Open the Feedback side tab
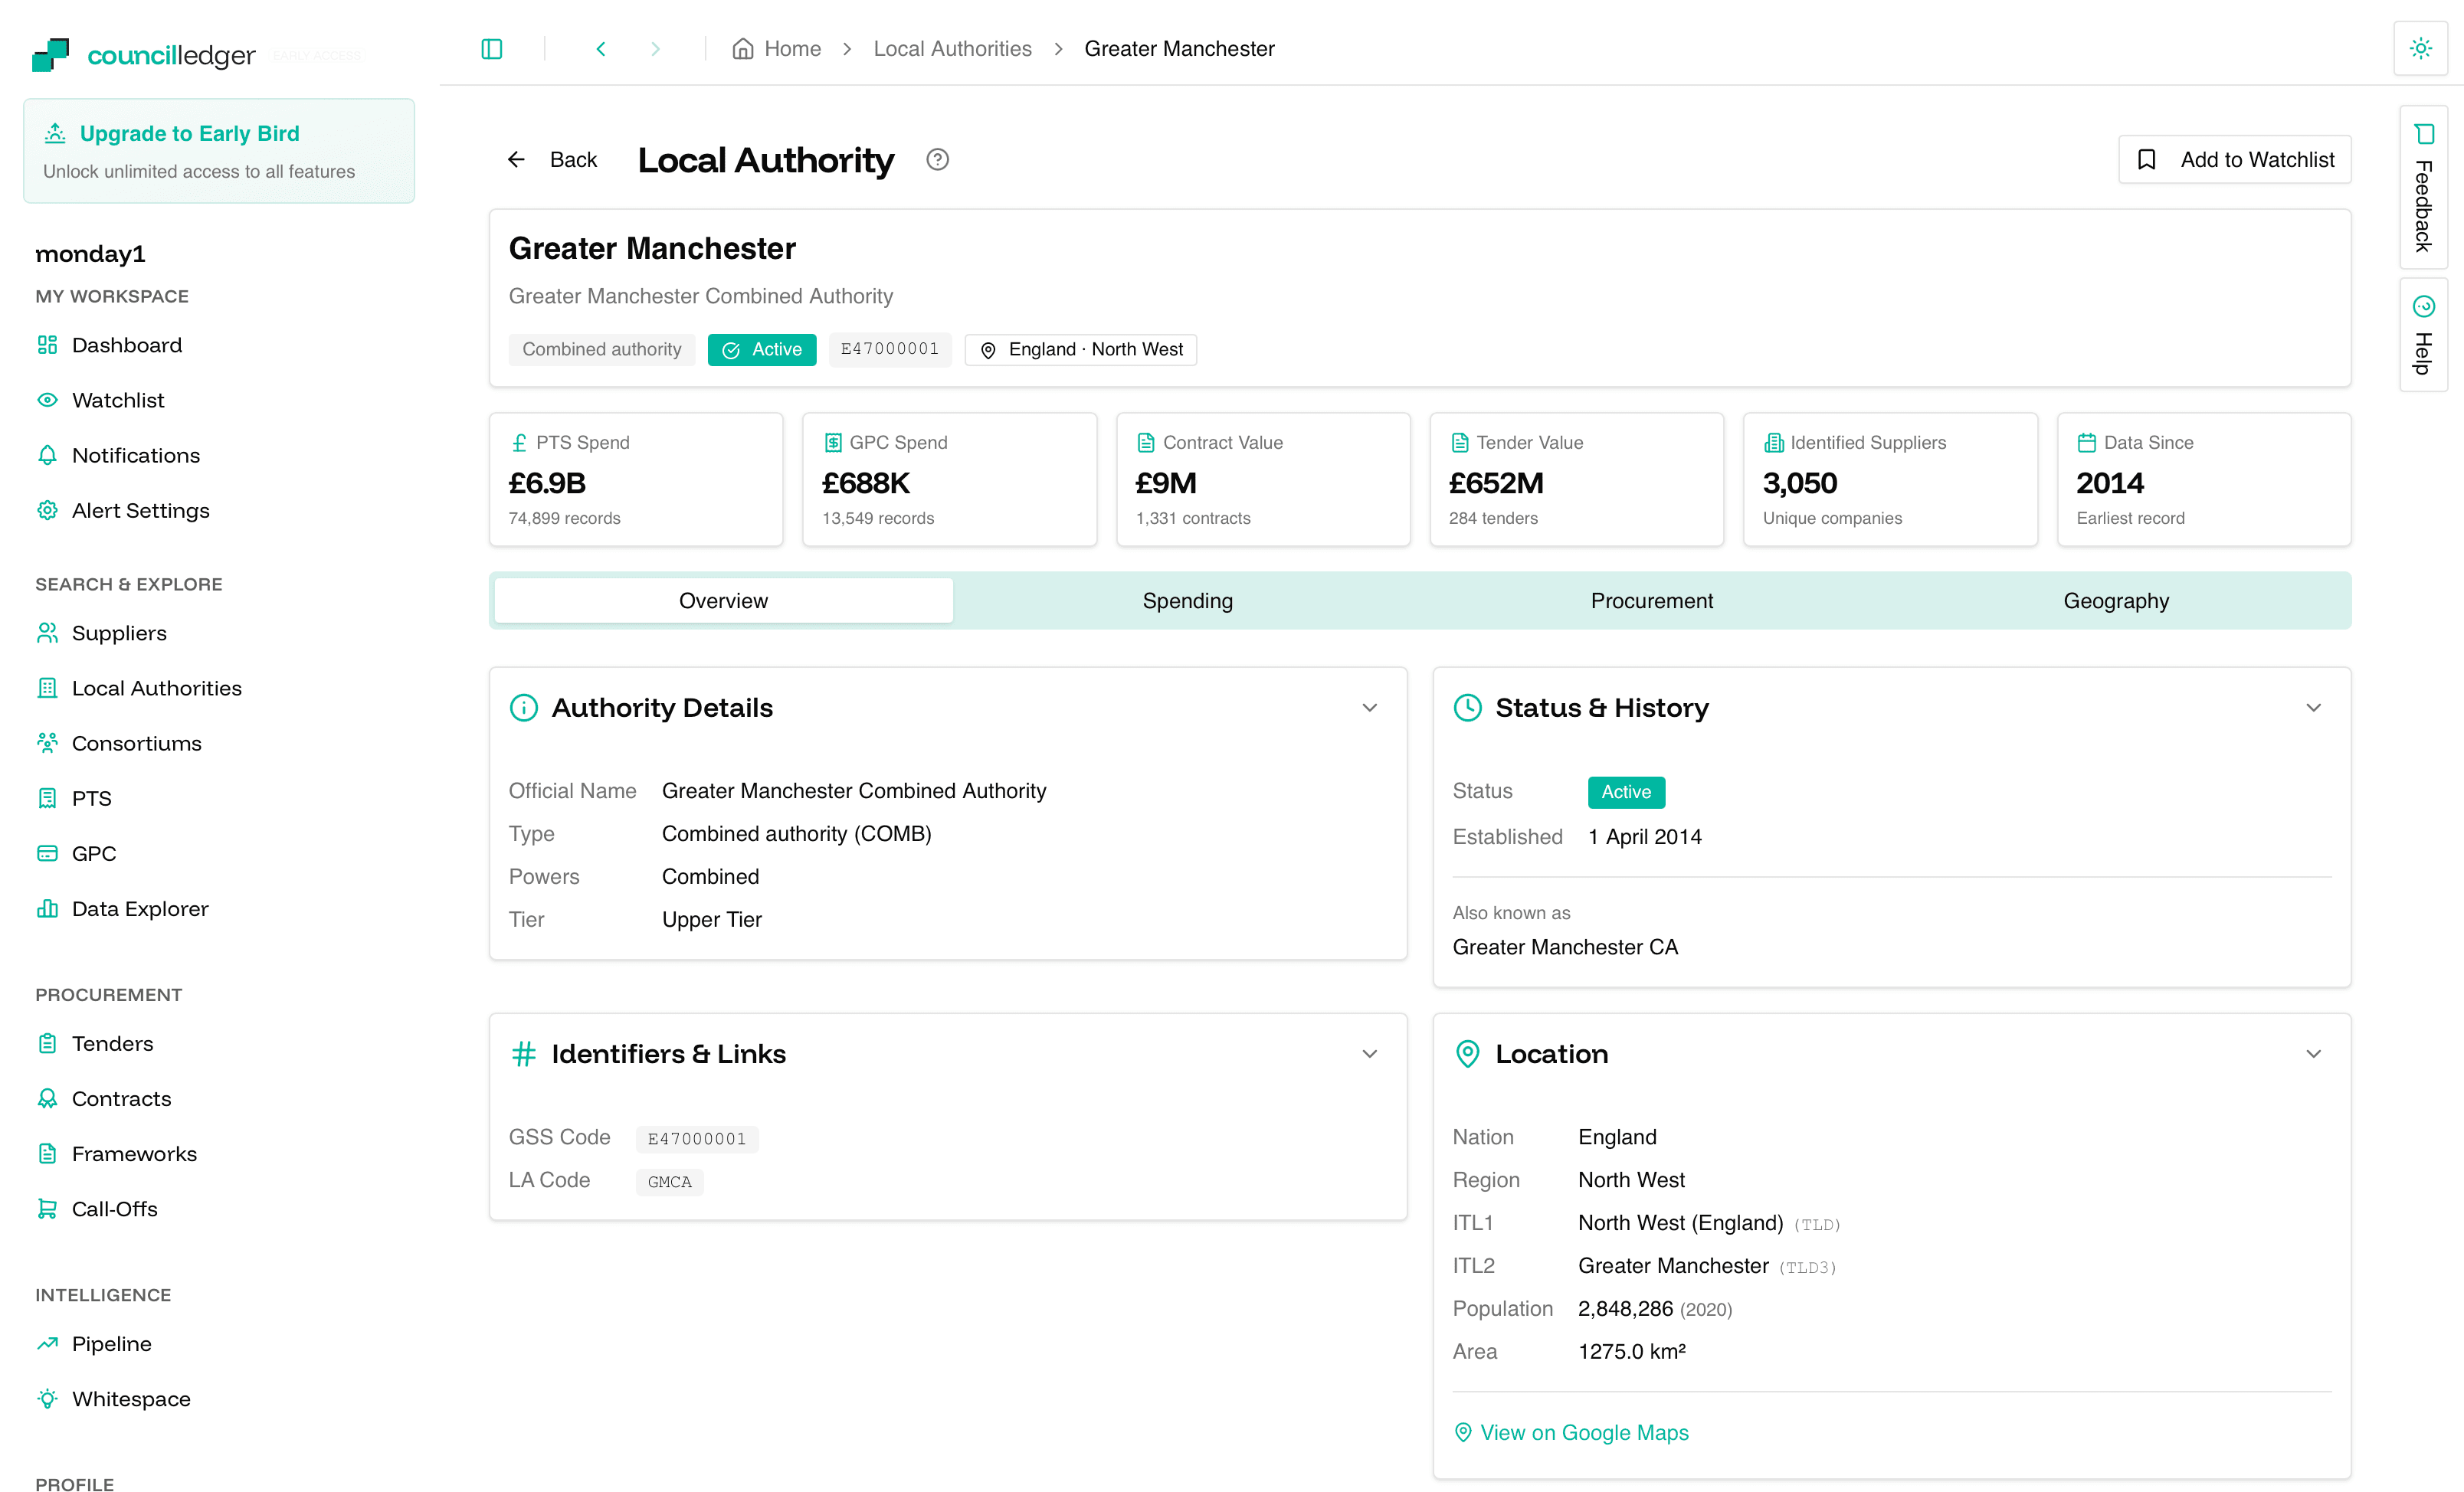 tap(2423, 187)
